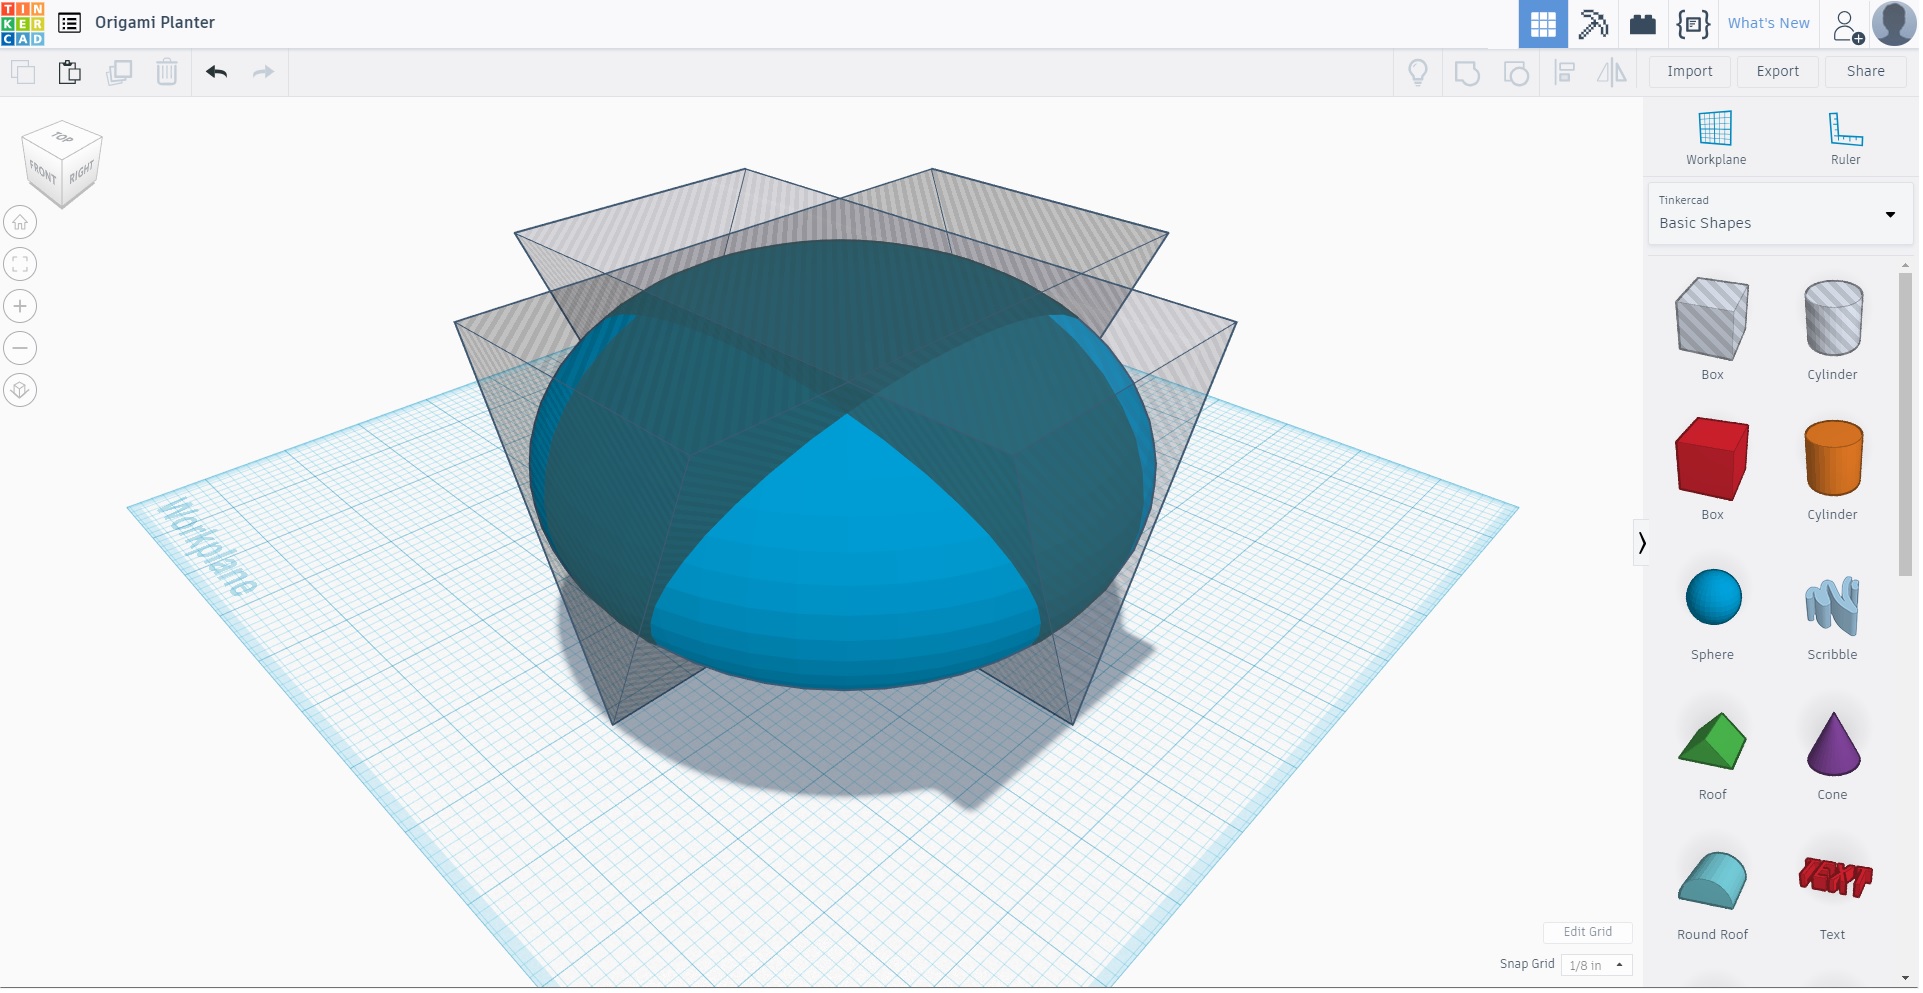1923x993 pixels.
Task: Open the What's New link
Action: pyautogui.click(x=1769, y=24)
